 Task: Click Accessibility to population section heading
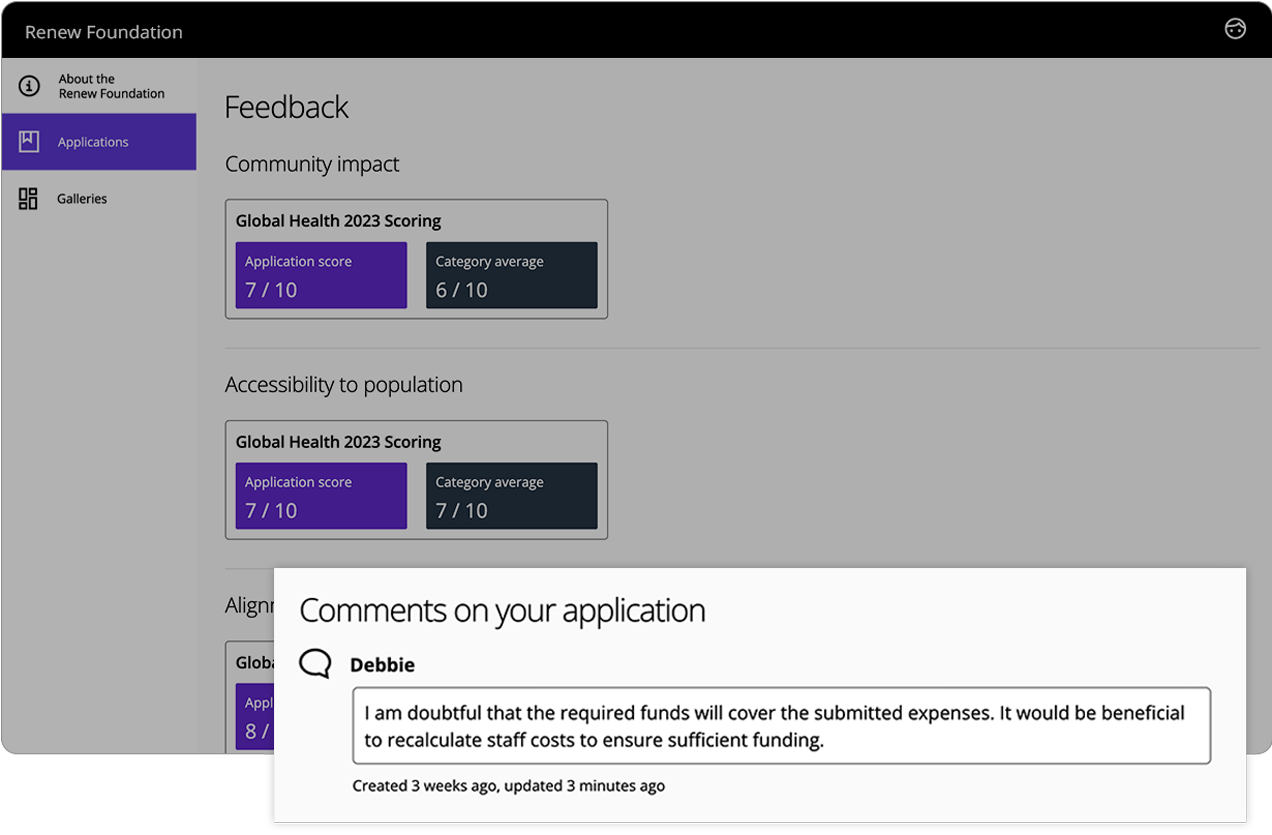[344, 385]
